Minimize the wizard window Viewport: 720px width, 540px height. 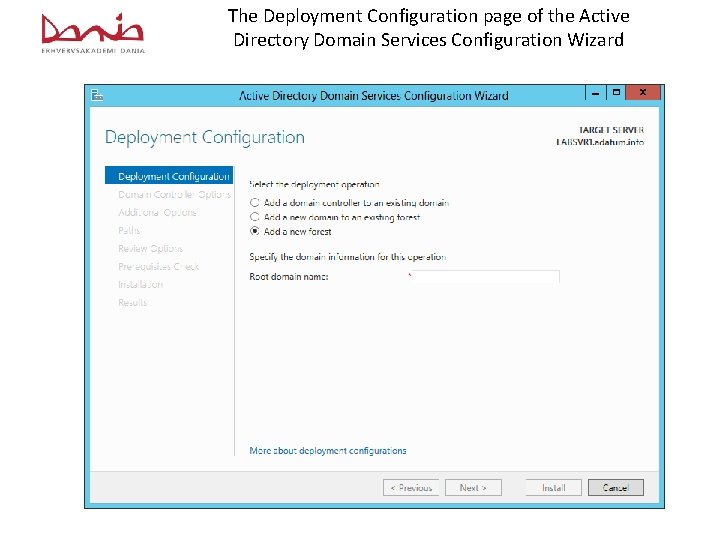tap(596, 93)
